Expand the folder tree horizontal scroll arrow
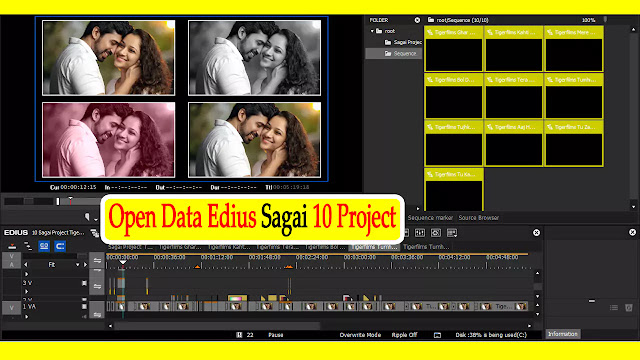The height and width of the screenshot is (360, 640). [x=418, y=208]
